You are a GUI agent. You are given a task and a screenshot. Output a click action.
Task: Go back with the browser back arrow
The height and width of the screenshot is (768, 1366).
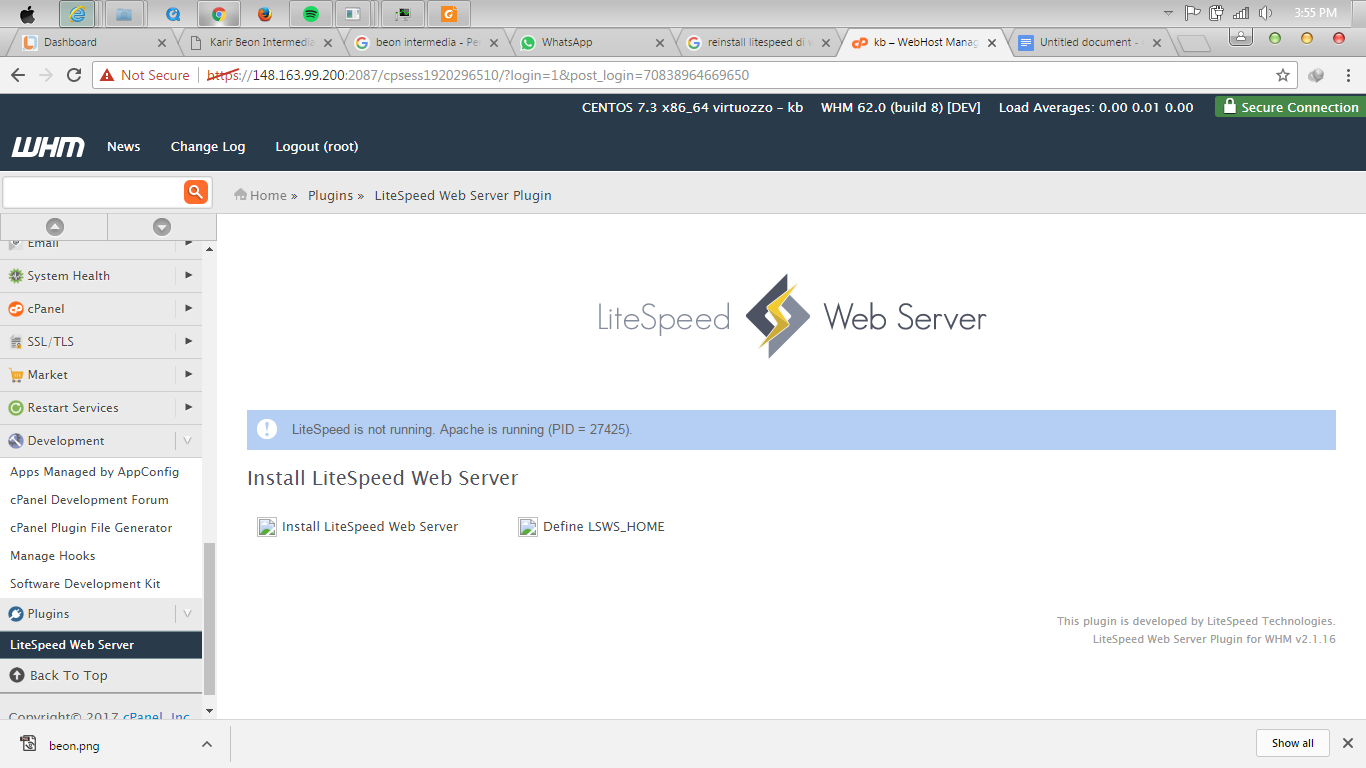click(x=17, y=75)
